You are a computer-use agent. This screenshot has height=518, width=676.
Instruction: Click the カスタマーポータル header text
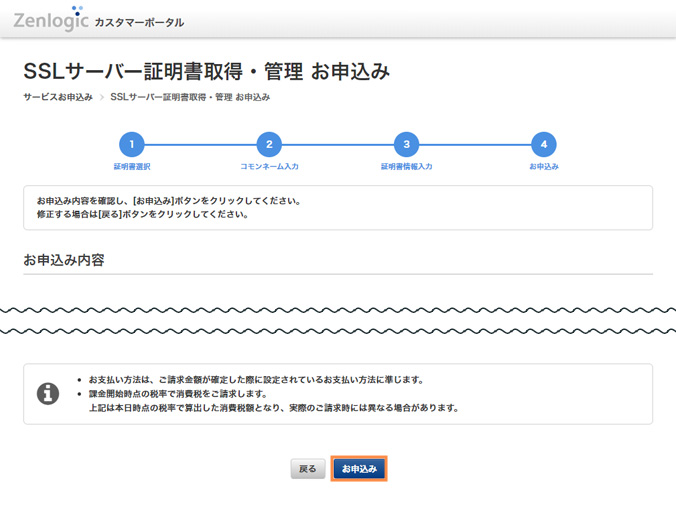pyautogui.click(x=139, y=22)
